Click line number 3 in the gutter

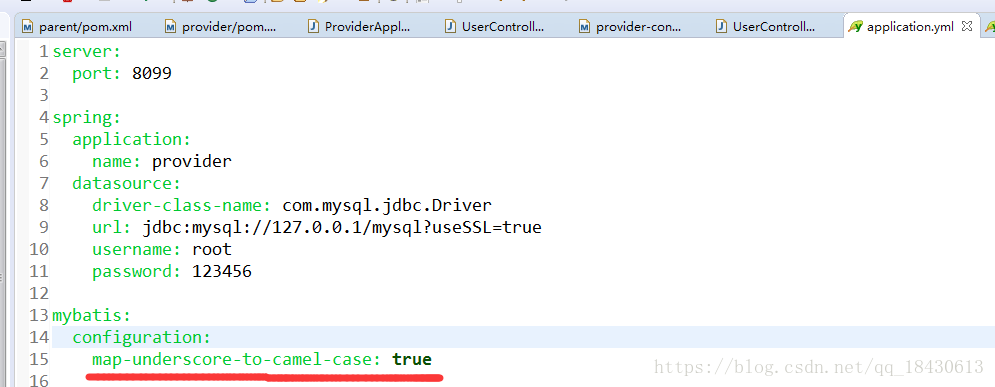coord(44,95)
